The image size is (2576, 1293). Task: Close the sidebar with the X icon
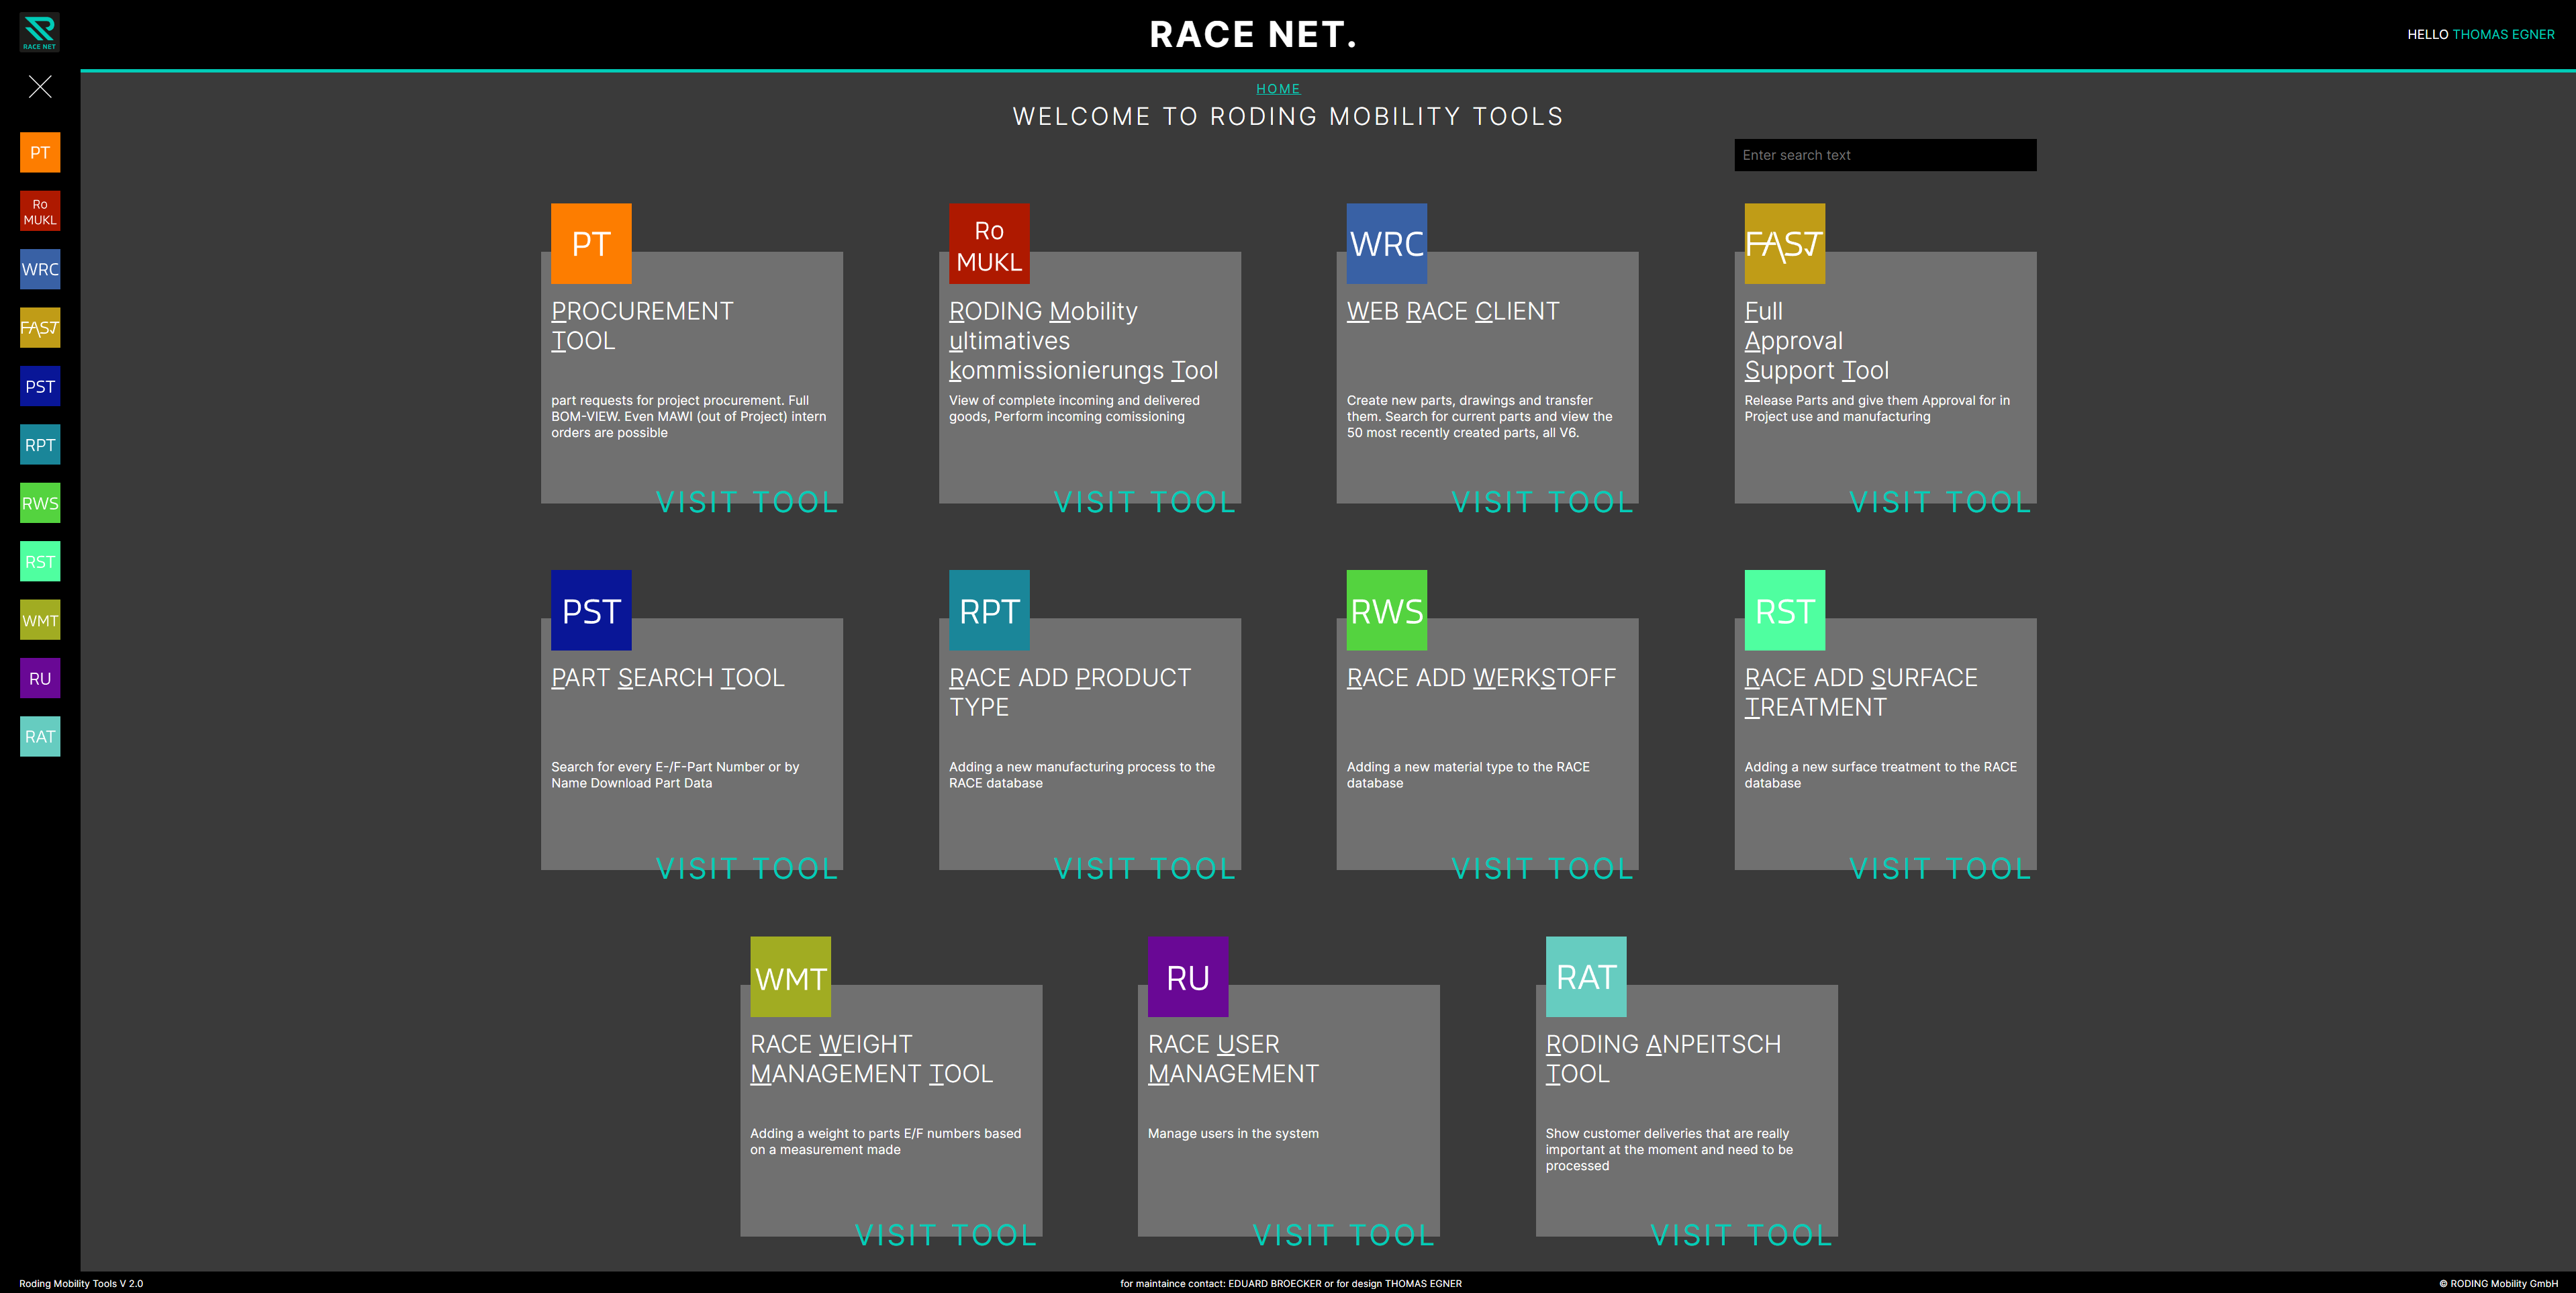pyautogui.click(x=40, y=87)
